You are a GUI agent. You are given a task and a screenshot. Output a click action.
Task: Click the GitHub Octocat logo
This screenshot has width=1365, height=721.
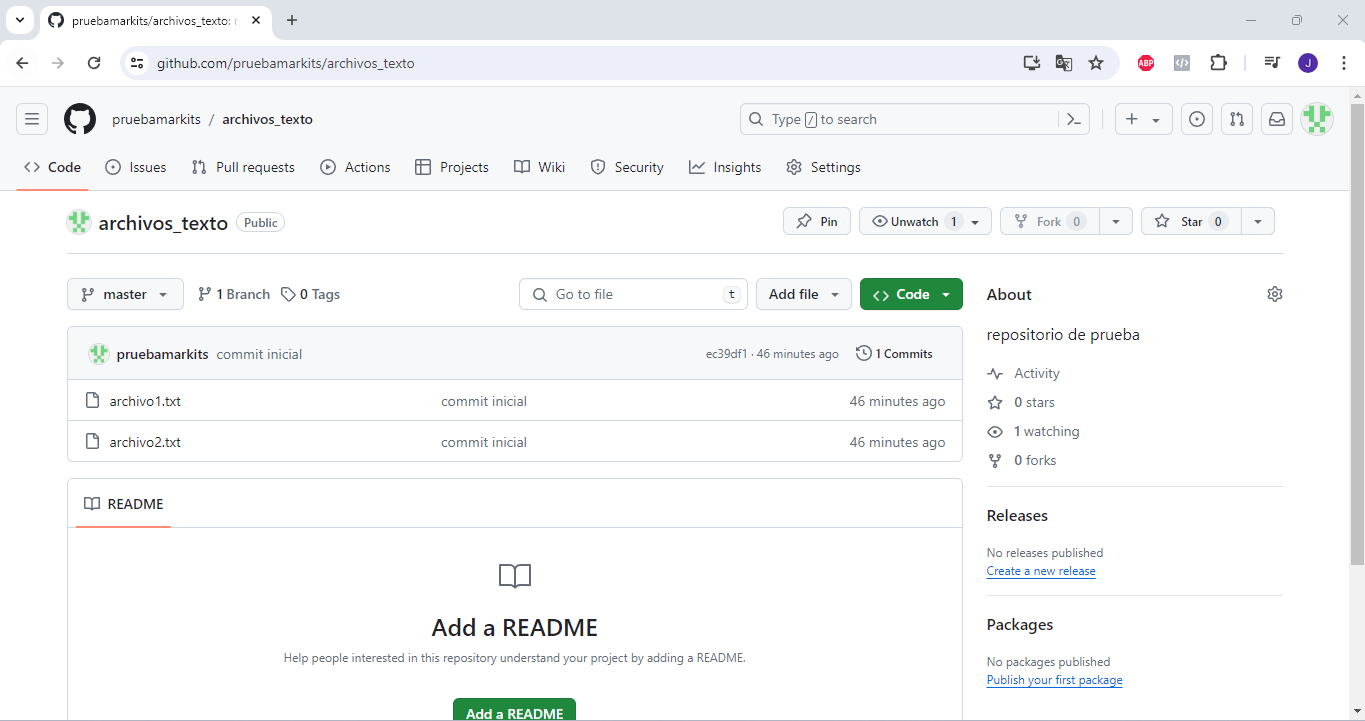point(80,119)
